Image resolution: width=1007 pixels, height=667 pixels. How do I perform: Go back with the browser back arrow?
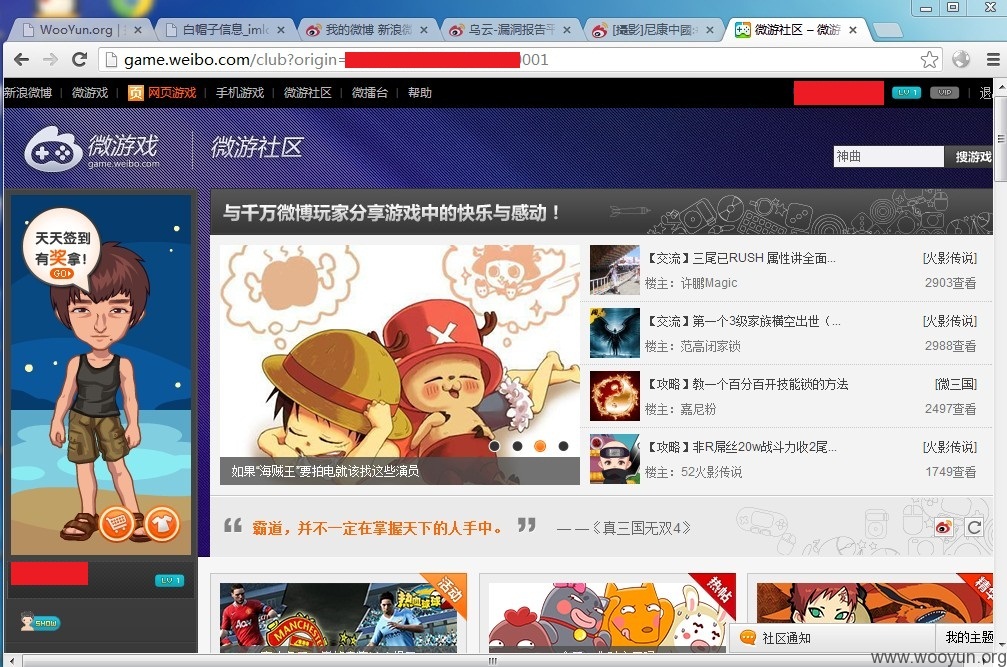pos(21,60)
